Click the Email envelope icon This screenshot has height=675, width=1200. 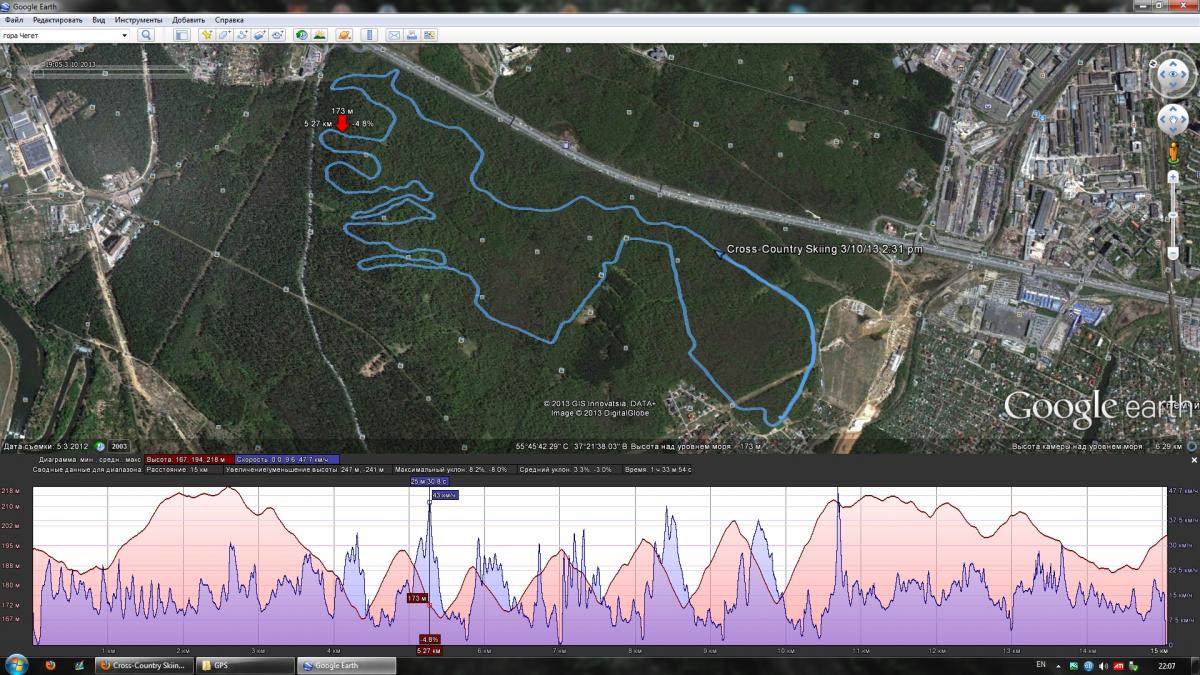click(x=394, y=35)
